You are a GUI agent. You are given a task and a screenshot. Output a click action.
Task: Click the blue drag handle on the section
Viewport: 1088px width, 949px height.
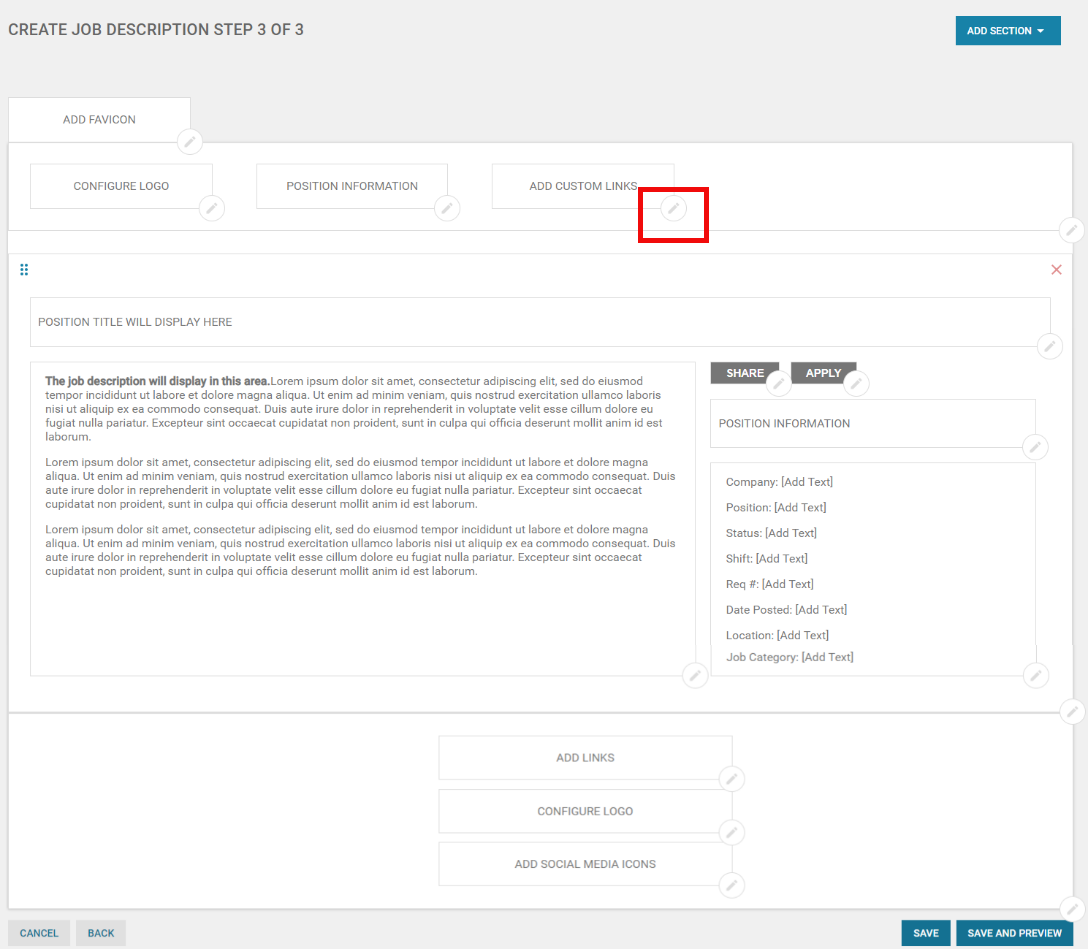coord(24,269)
